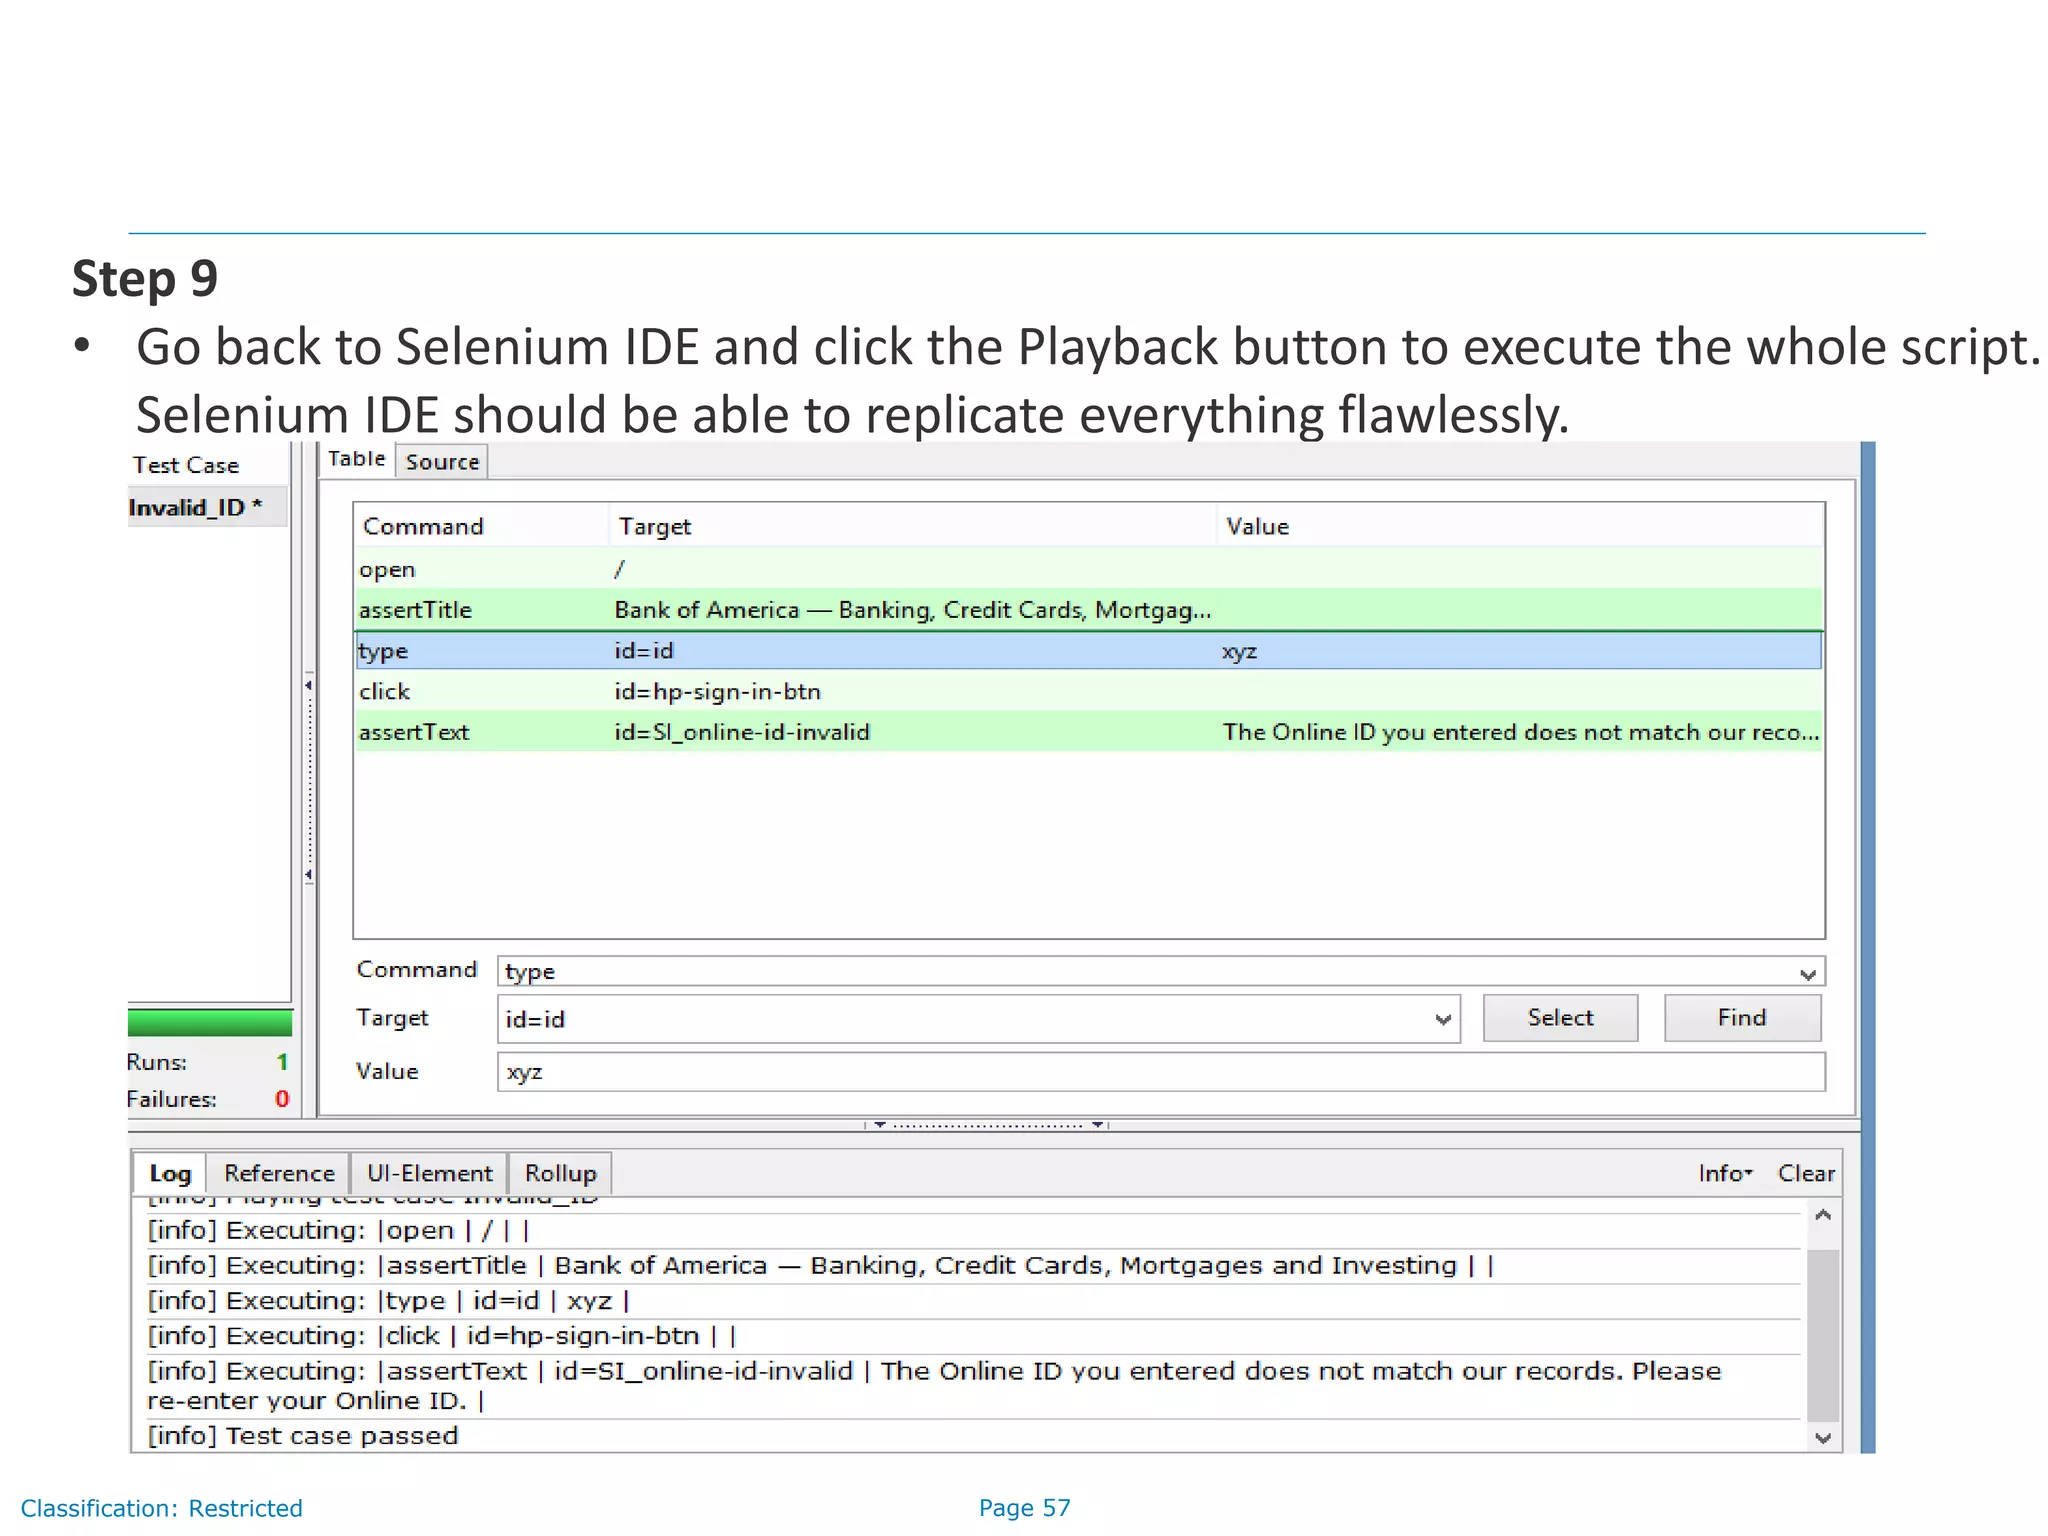The width and height of the screenshot is (2048, 1536).
Task: Click the Value input field
Action: pos(1160,1072)
